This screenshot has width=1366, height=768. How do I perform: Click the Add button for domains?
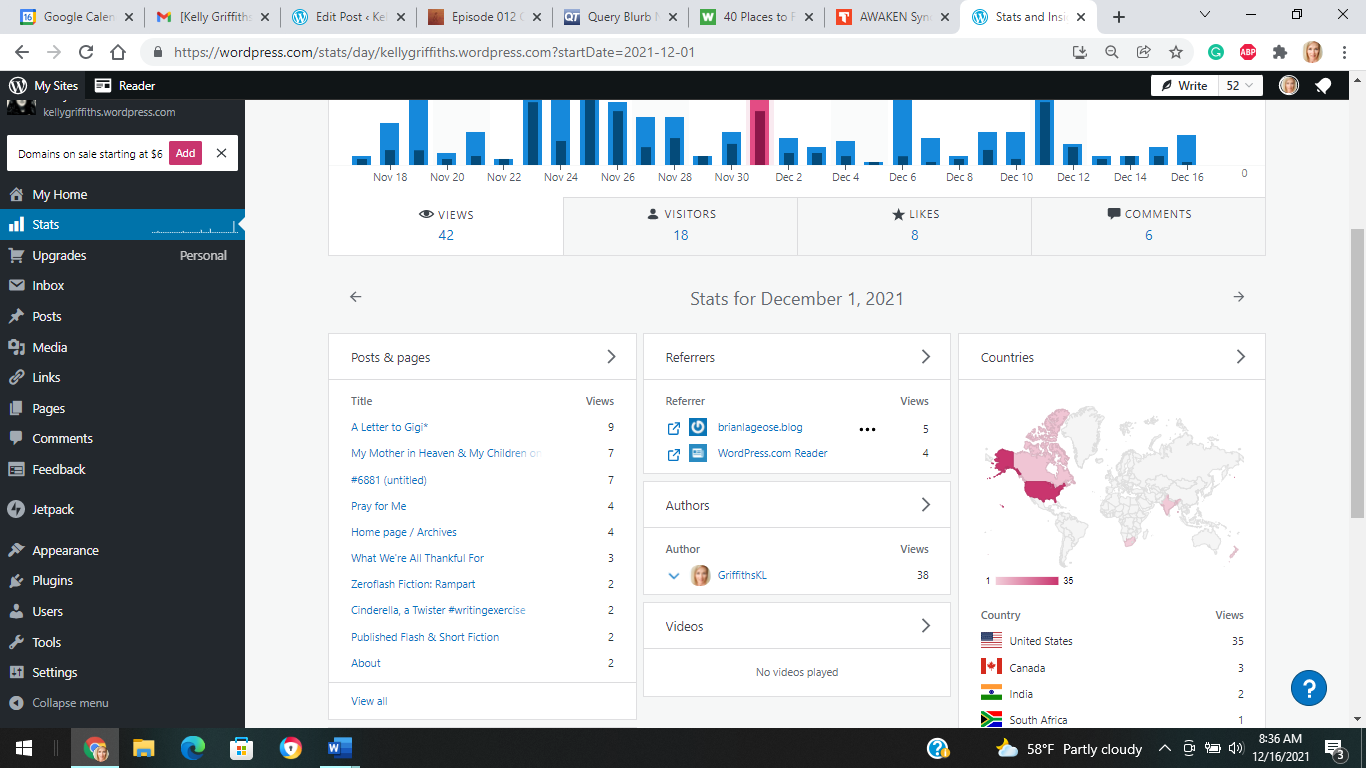(185, 153)
